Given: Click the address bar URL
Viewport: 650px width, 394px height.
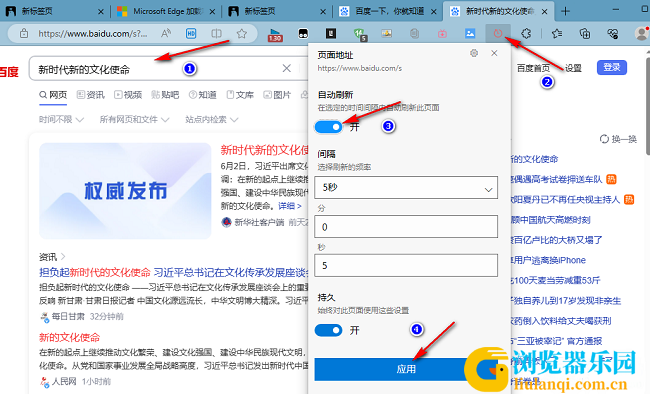Looking at the screenshot, I should (x=92, y=34).
